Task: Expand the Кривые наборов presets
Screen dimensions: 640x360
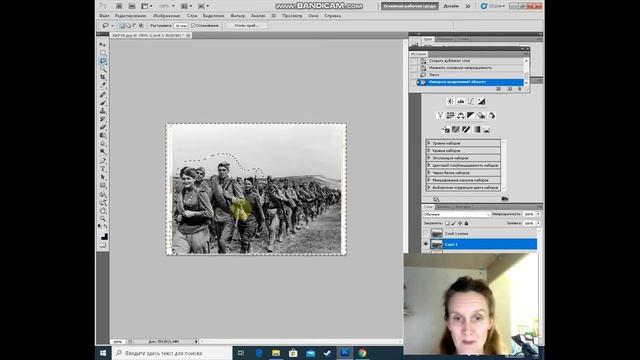Action: pyautogui.click(x=429, y=151)
